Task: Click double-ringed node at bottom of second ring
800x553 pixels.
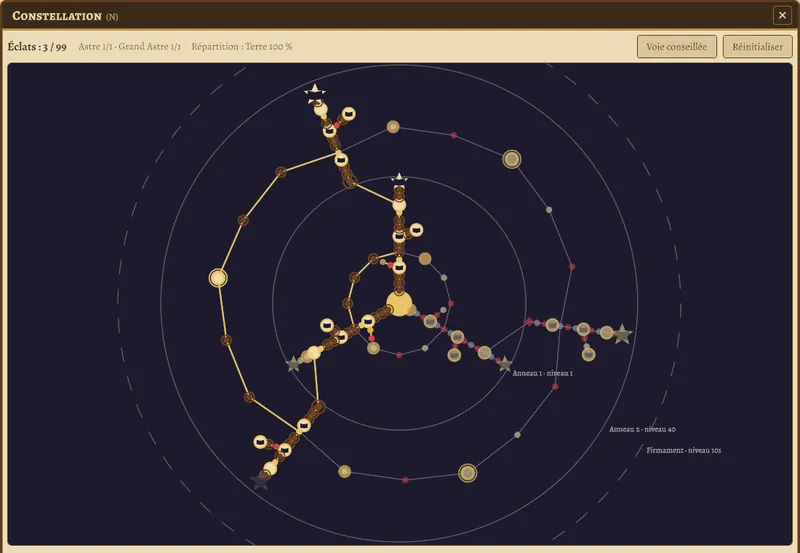Action: click(467, 473)
